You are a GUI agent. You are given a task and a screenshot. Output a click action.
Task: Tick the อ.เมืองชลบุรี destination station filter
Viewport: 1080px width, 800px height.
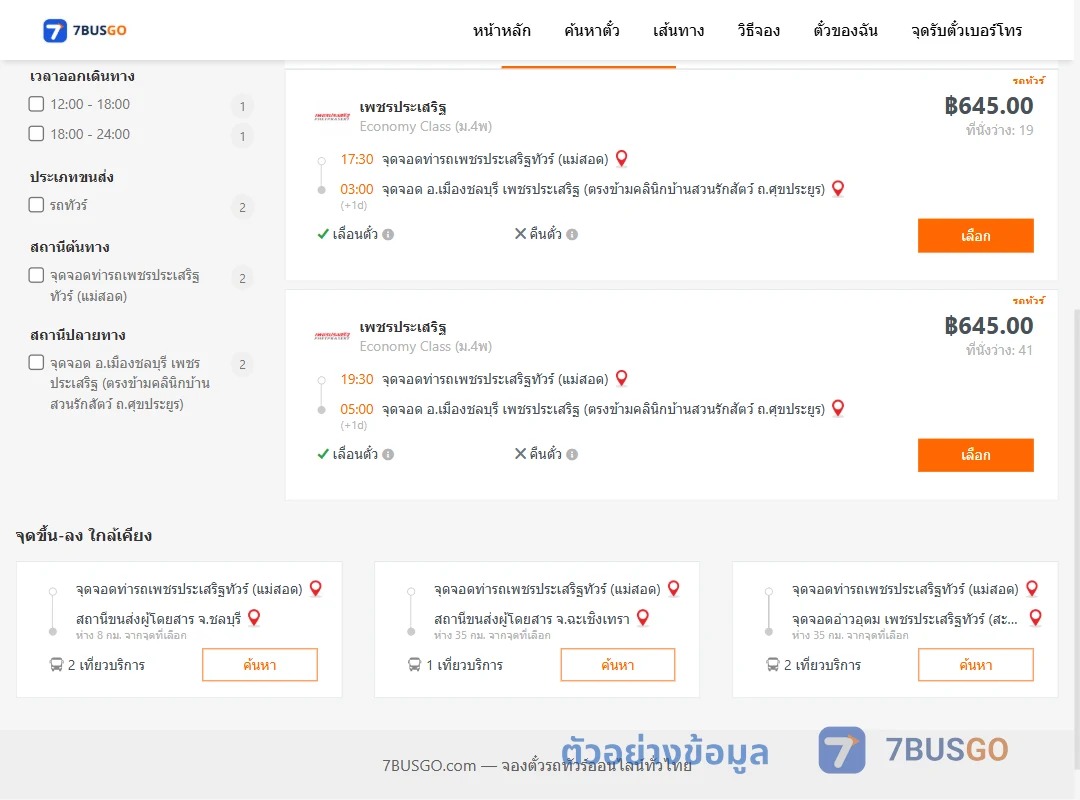36,362
